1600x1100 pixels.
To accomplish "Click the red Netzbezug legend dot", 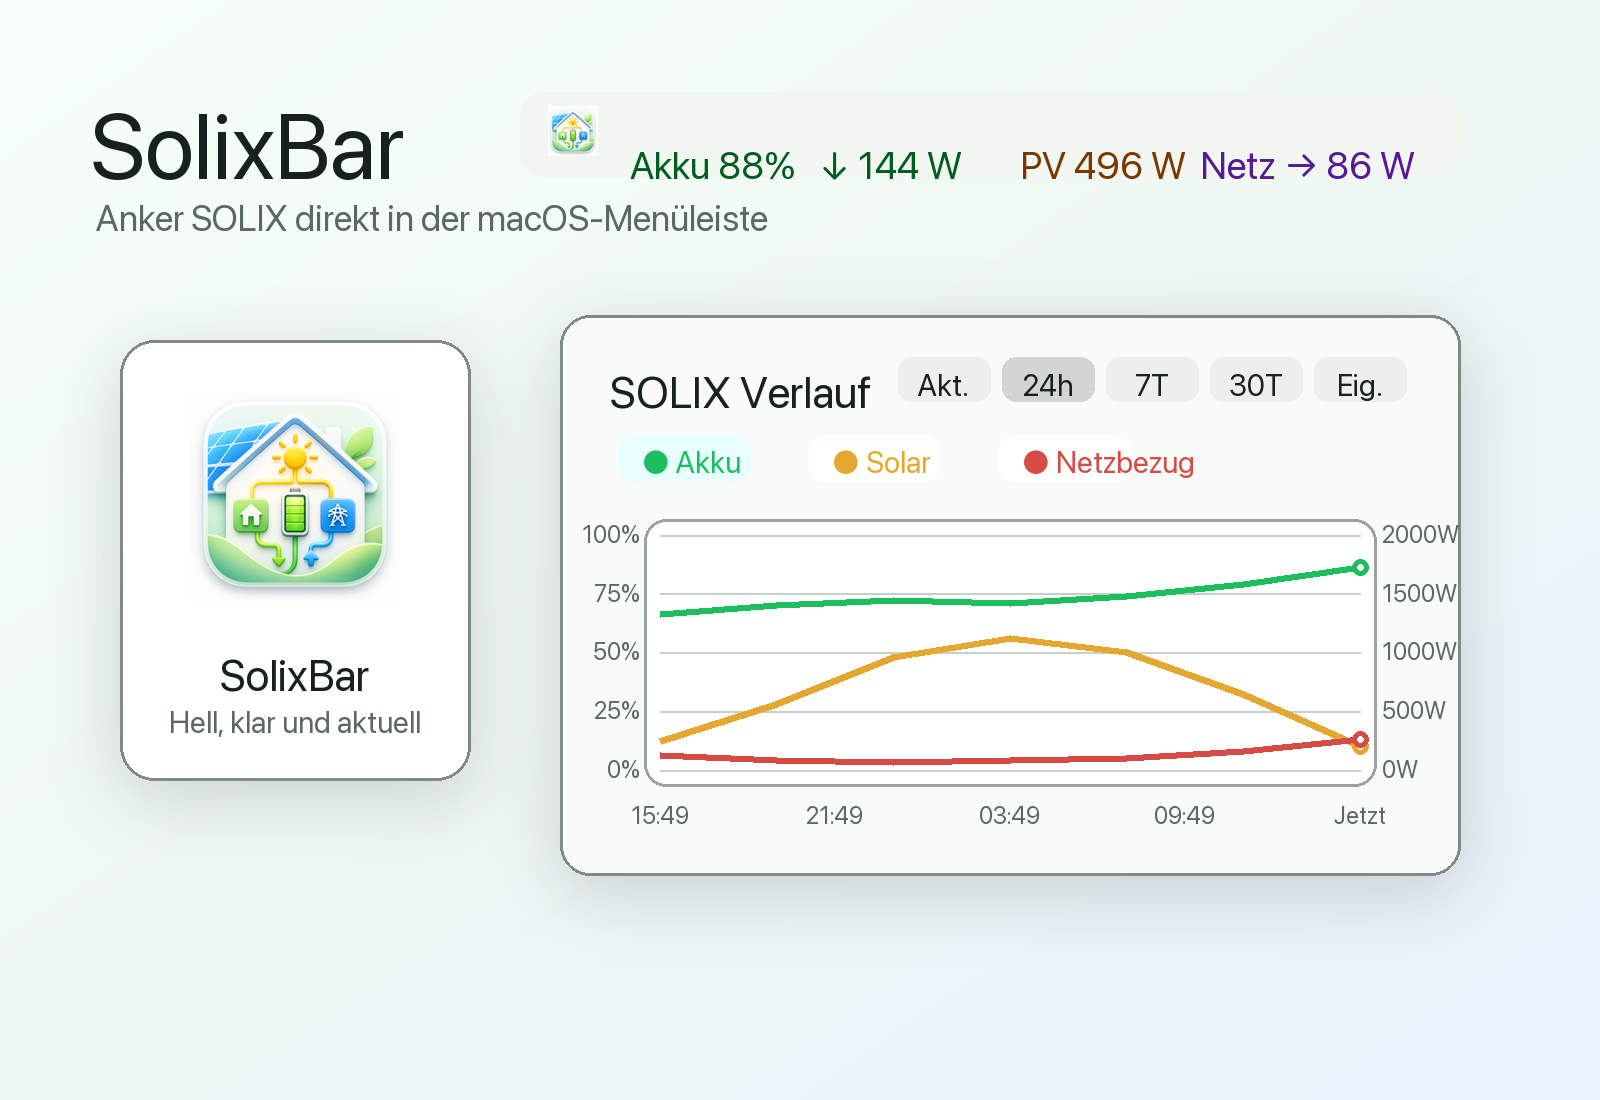I will [1036, 462].
